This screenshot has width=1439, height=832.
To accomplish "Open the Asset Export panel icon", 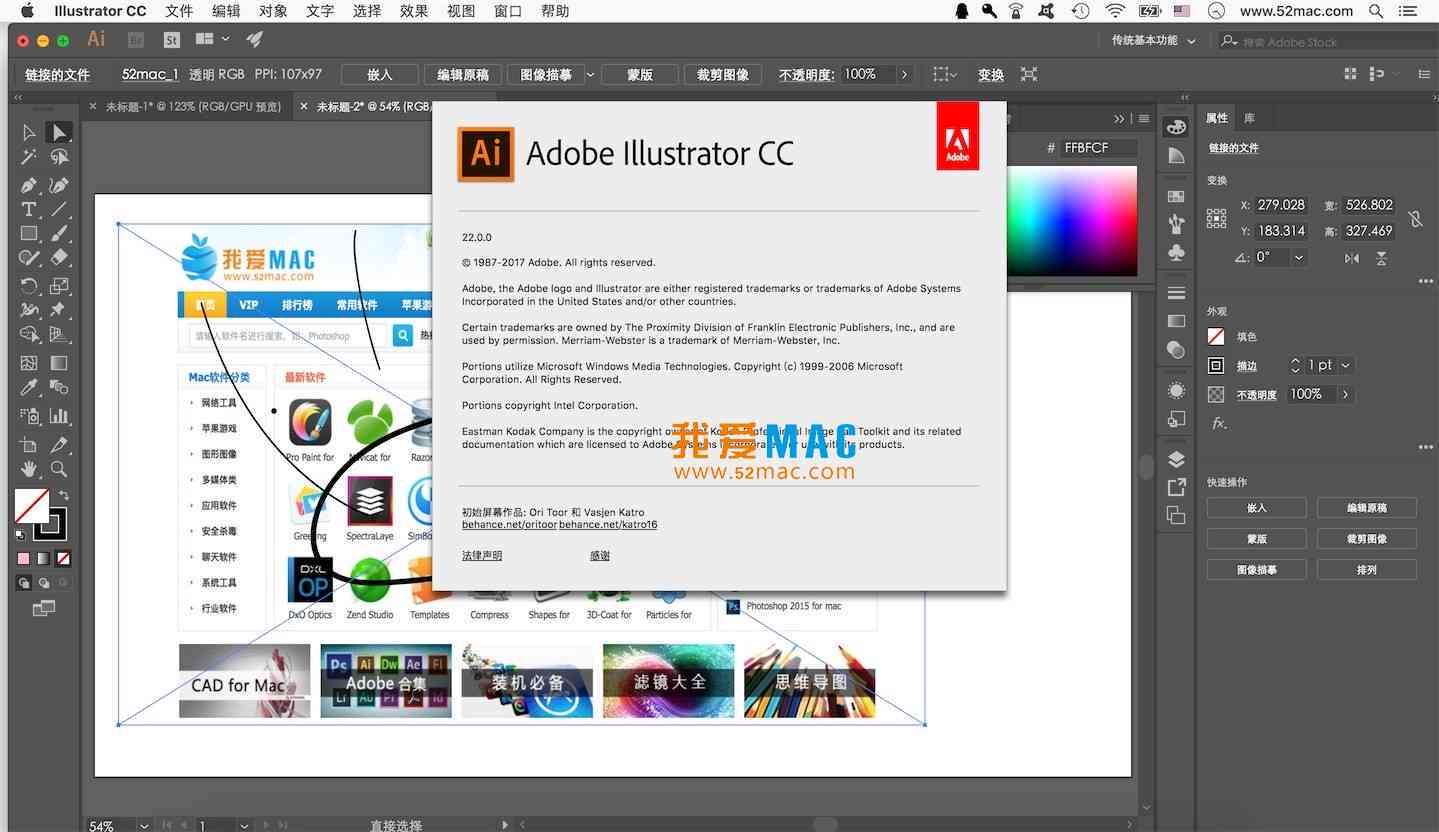I will tap(1176, 487).
